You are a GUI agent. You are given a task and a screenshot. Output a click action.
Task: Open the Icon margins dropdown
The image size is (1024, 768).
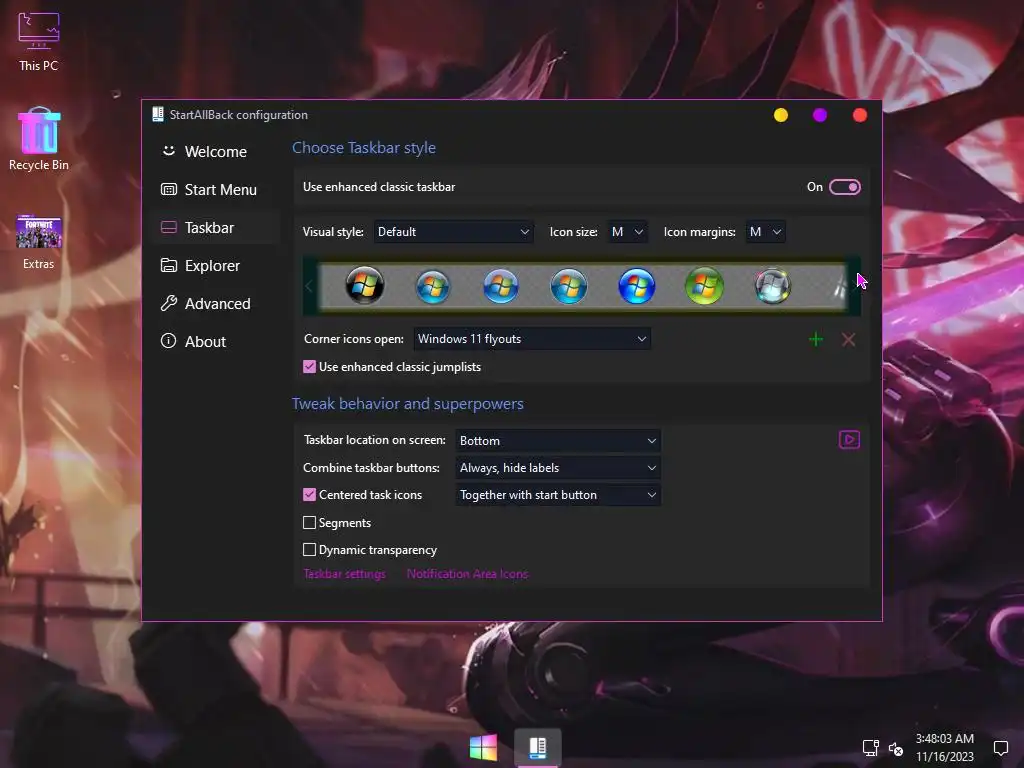[765, 232]
